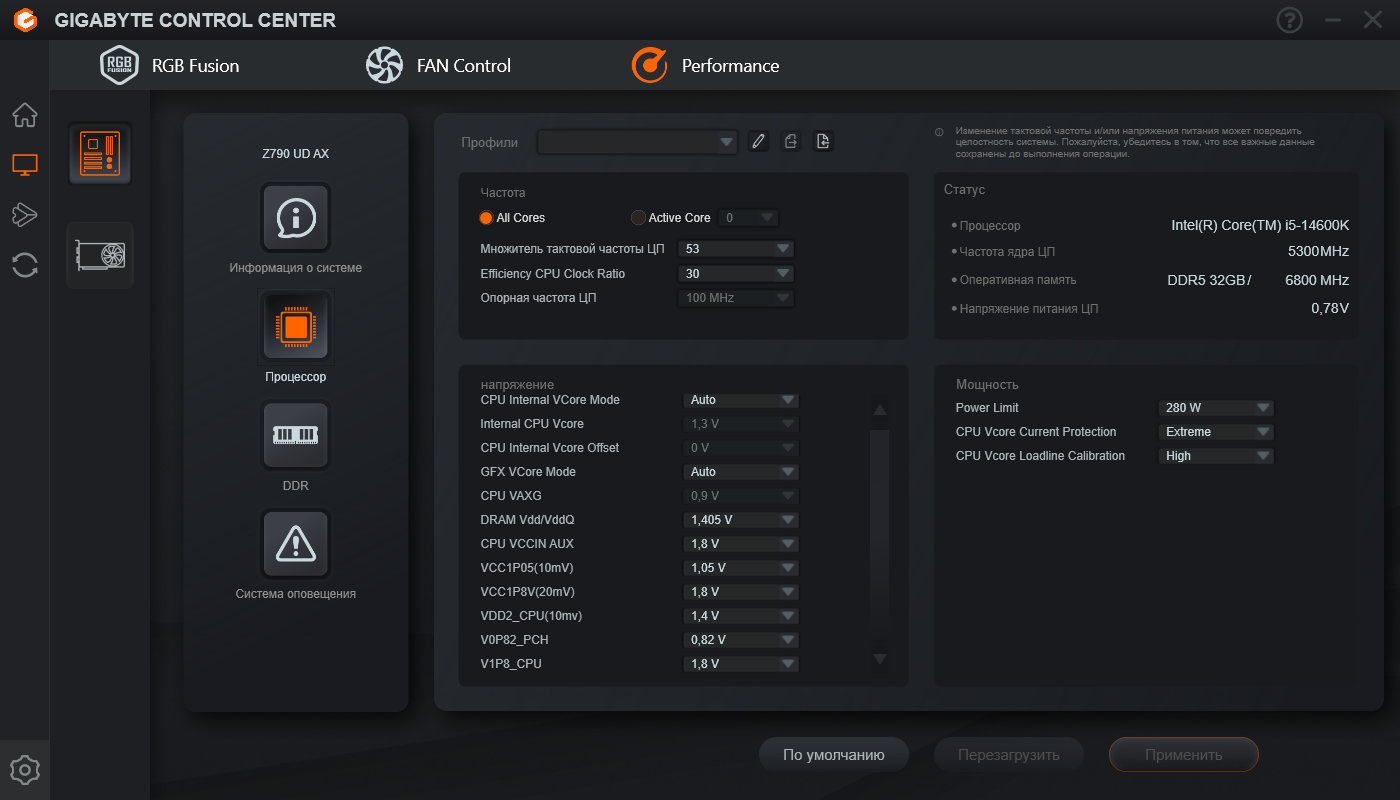The width and height of the screenshot is (1400, 800).
Task: Select the graphics card device icon
Action: point(100,255)
